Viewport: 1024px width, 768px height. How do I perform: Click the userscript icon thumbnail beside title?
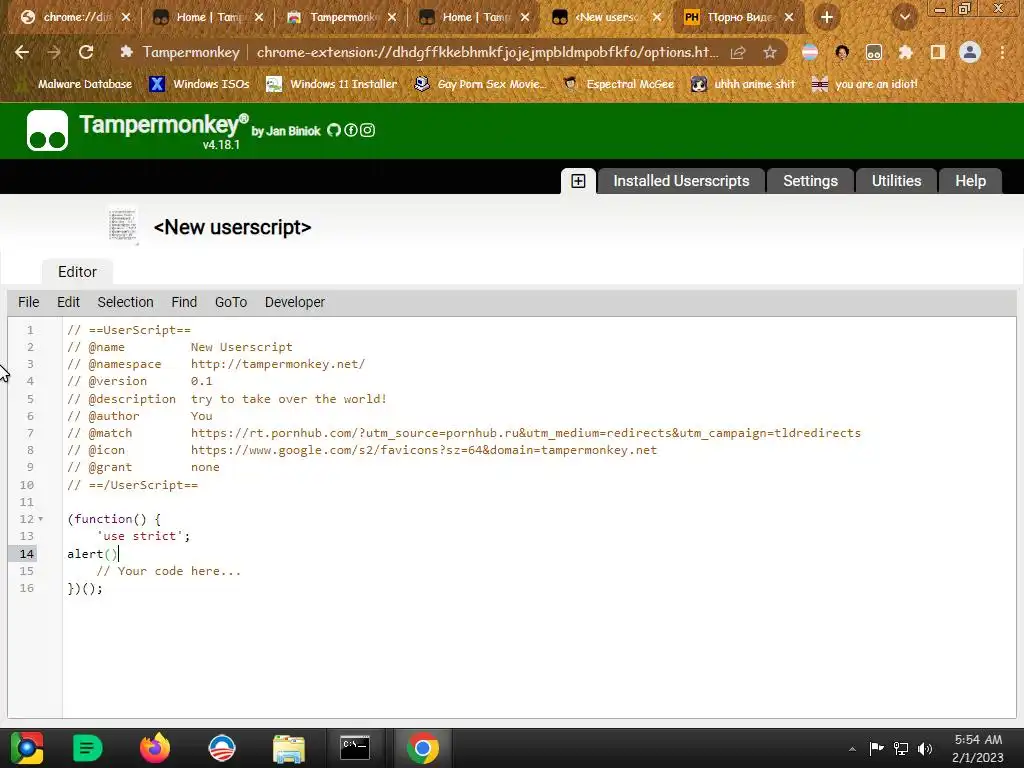point(123,226)
